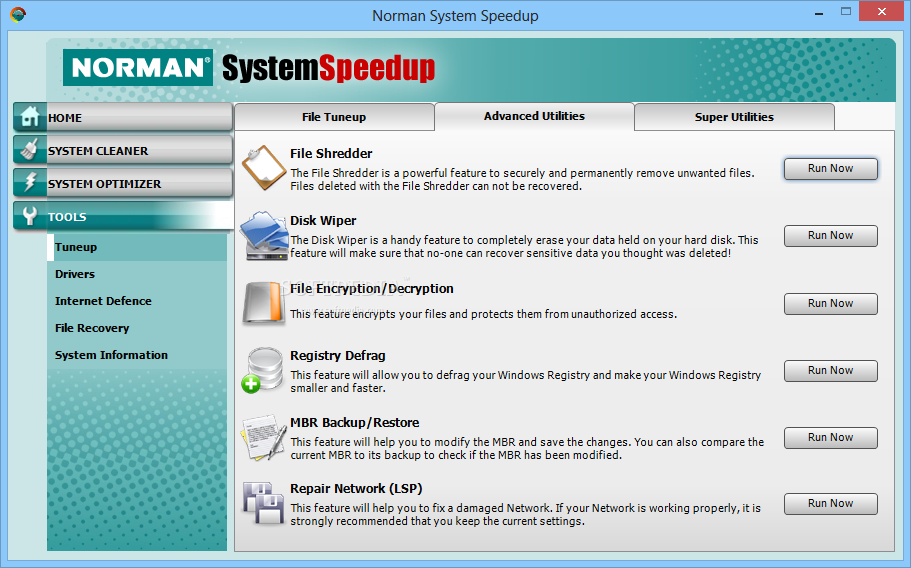911x568 pixels.
Task: Click the Registry Defrag heading
Action: click(x=338, y=355)
